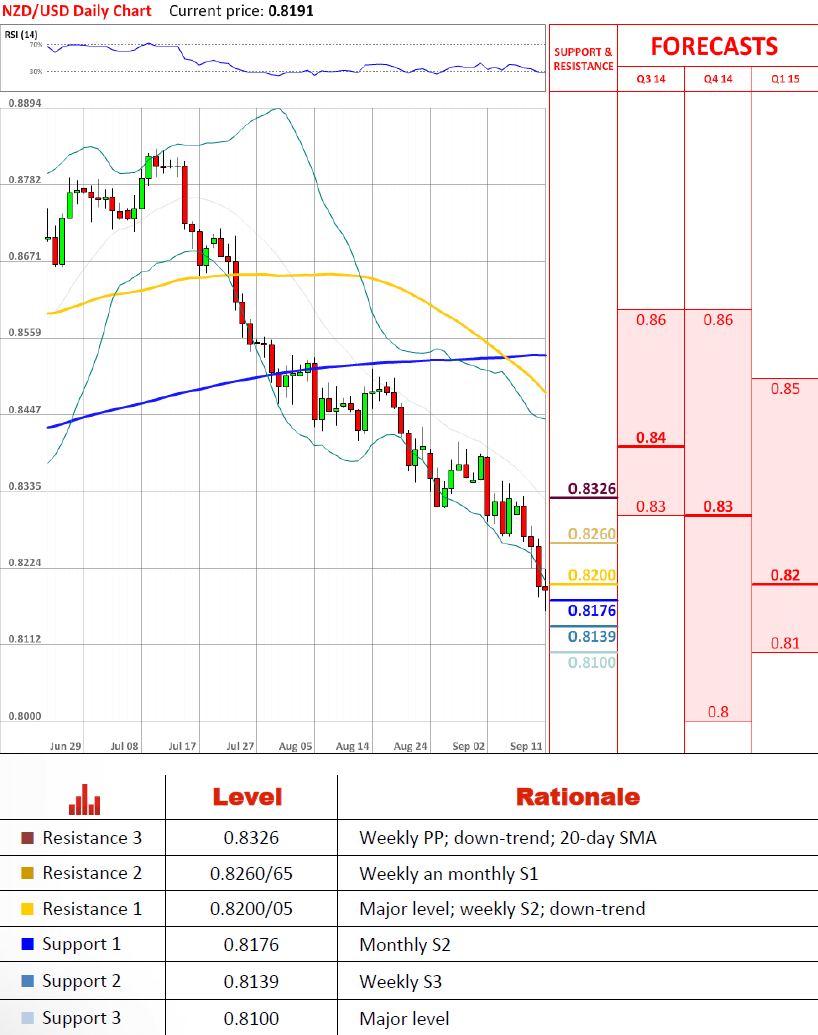This screenshot has width=818, height=1035.
Task: Click the 0.8260 level label beside chart
Action: pyautogui.click(x=592, y=533)
